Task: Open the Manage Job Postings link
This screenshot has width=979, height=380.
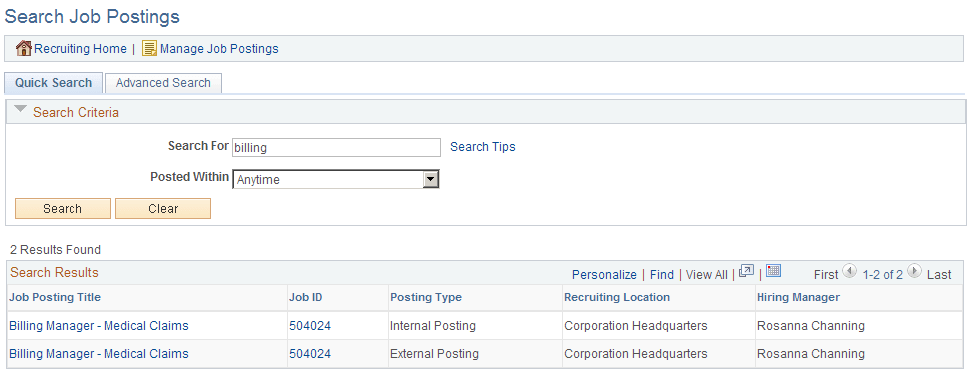Action: (219, 49)
